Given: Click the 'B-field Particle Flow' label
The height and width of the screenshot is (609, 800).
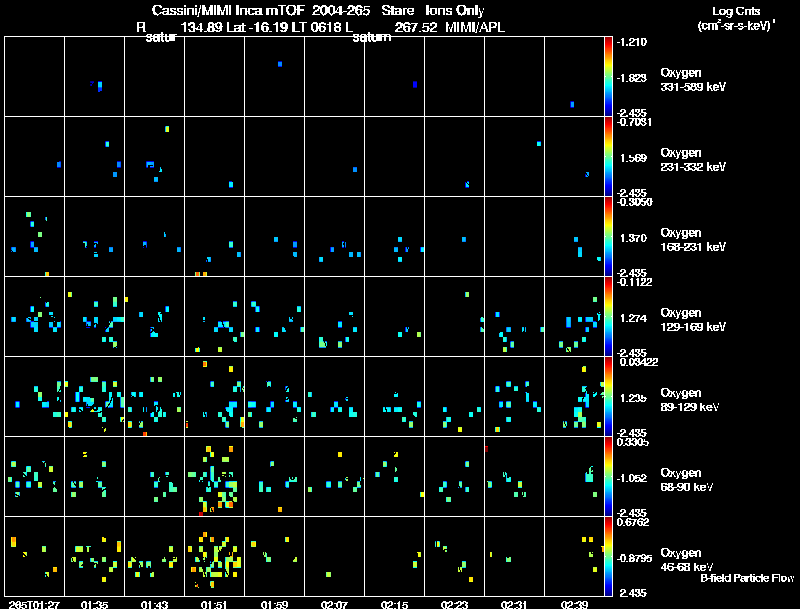Looking at the screenshot, I should pyautogui.click(x=747, y=578).
